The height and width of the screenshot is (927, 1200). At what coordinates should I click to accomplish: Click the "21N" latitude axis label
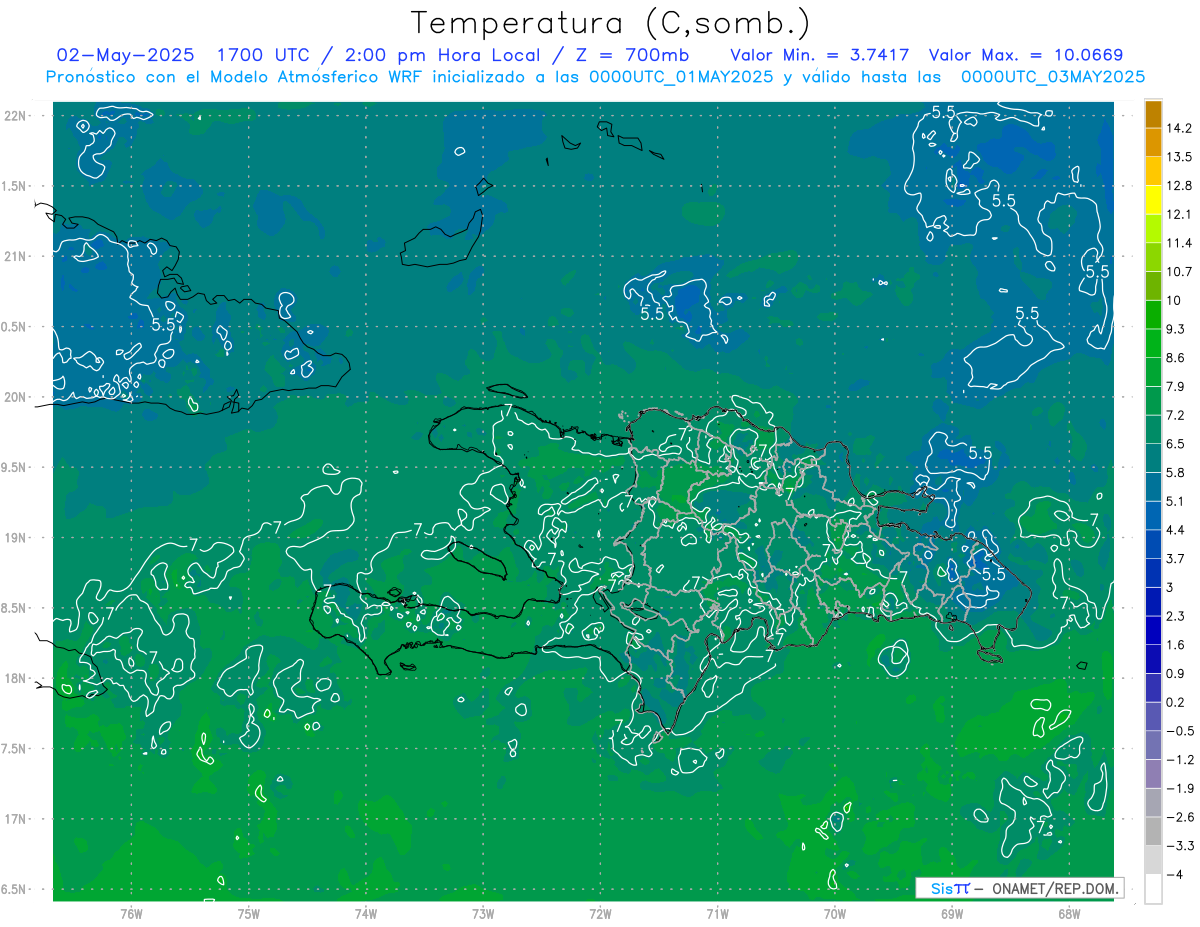point(15,256)
